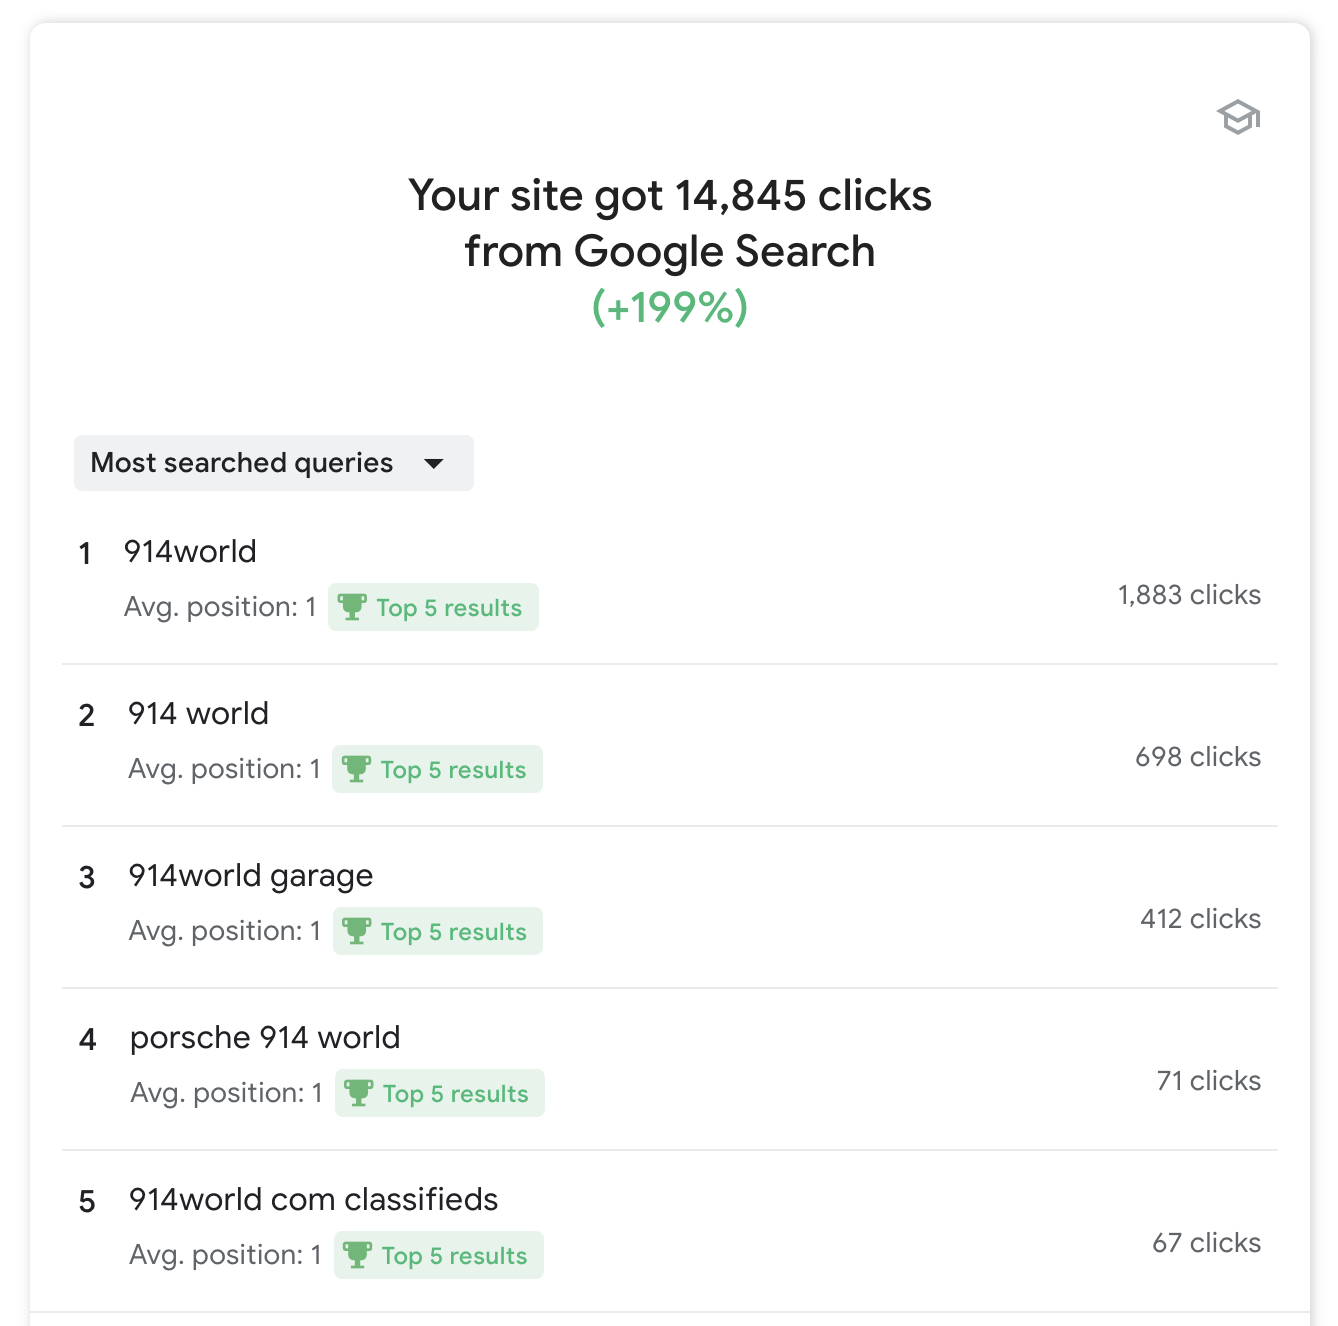The height and width of the screenshot is (1326, 1338).
Task: Select the 914 world query title
Action: click(x=198, y=714)
